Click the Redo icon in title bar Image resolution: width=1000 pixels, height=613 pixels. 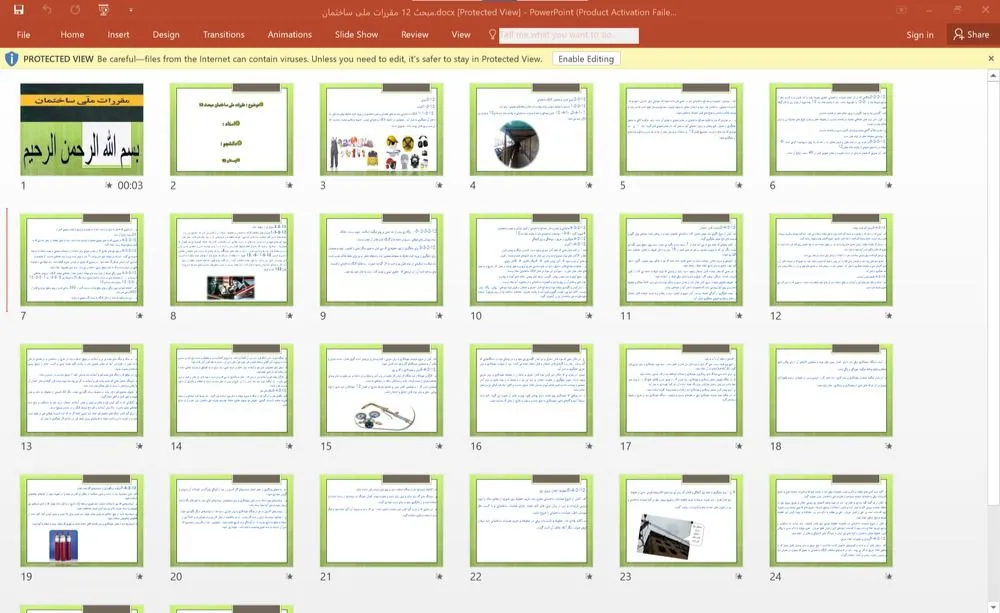click(76, 11)
